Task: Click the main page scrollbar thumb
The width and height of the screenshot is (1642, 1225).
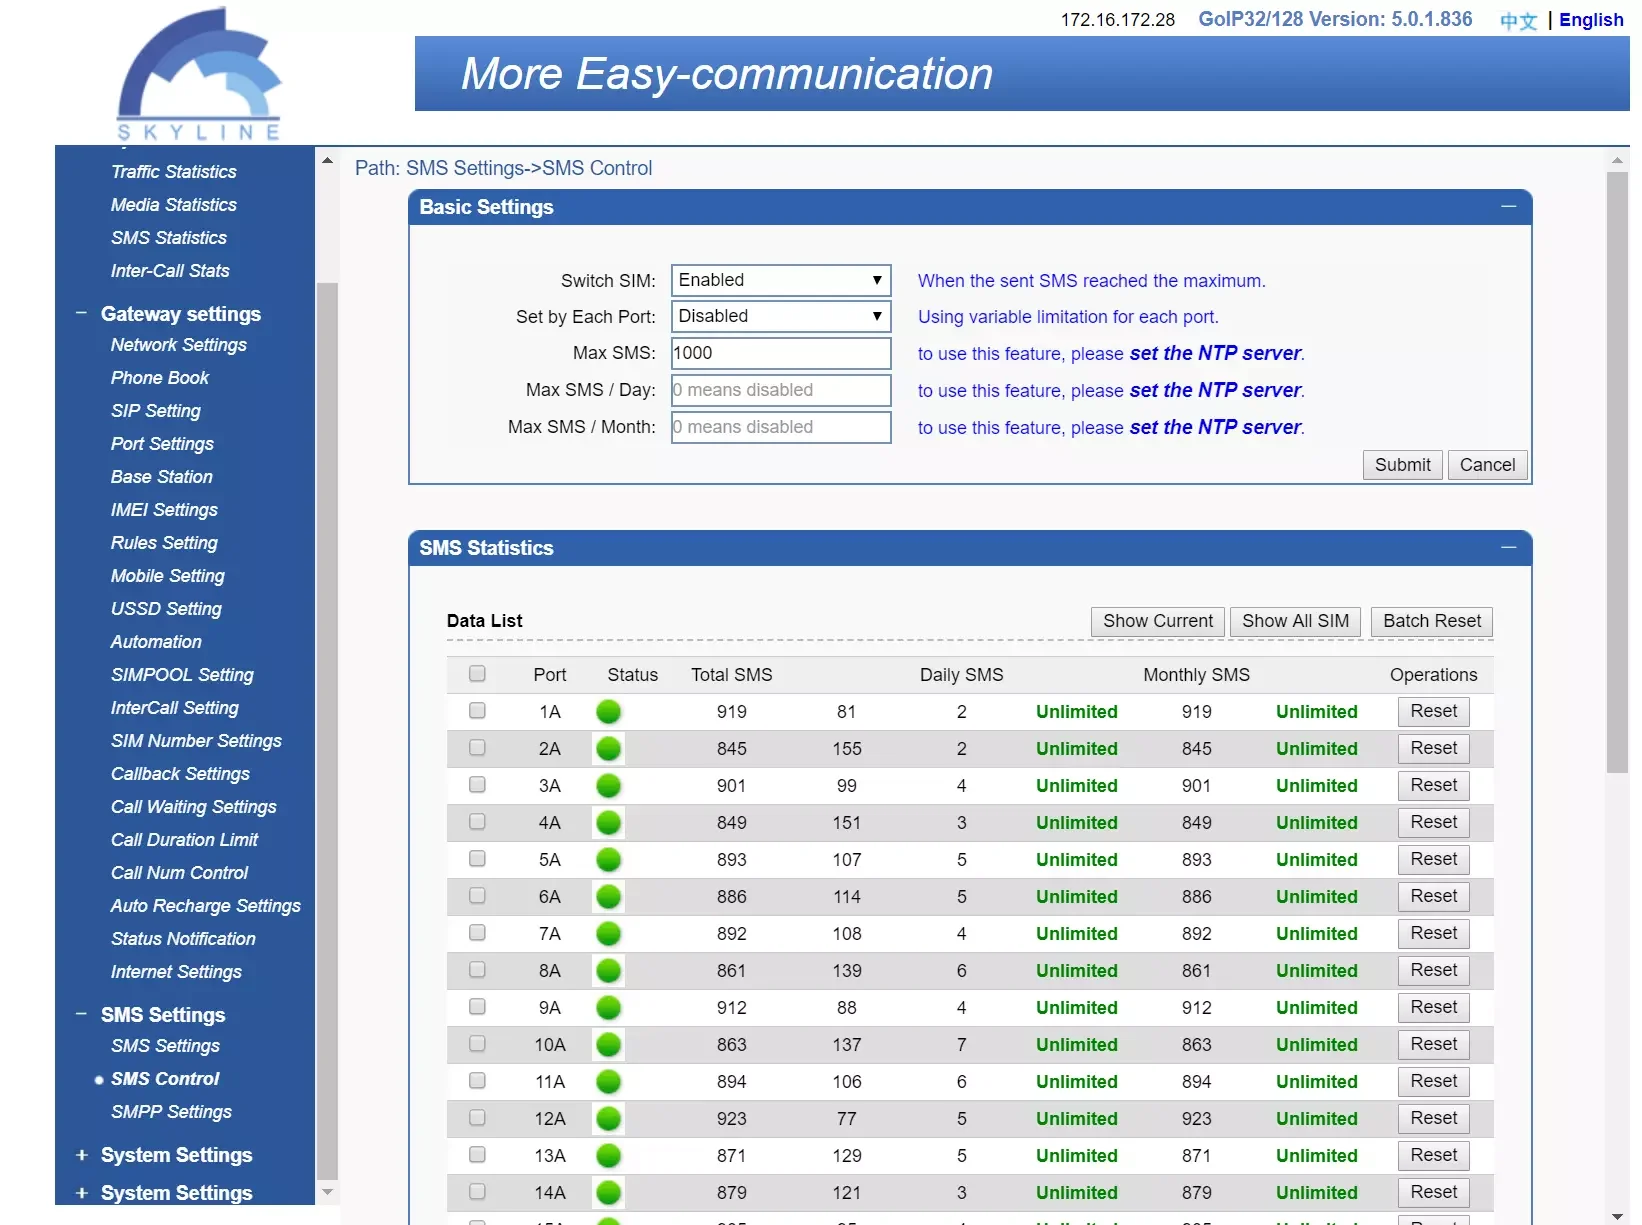Action: coord(1617,472)
